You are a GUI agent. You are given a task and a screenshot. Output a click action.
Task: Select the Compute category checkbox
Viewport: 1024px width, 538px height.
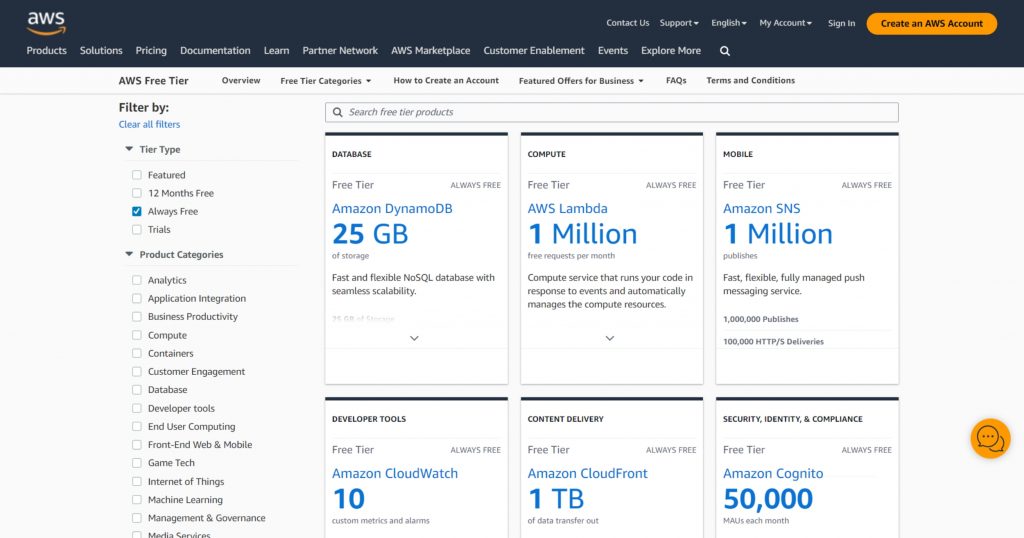pos(136,335)
